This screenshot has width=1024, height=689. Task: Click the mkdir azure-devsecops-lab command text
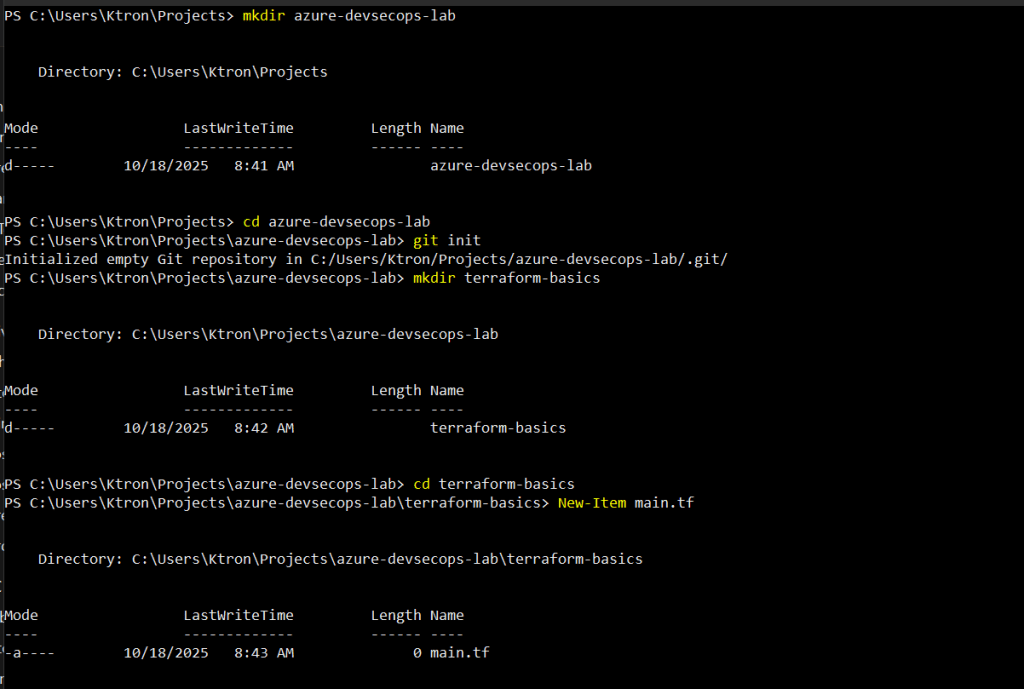click(349, 16)
